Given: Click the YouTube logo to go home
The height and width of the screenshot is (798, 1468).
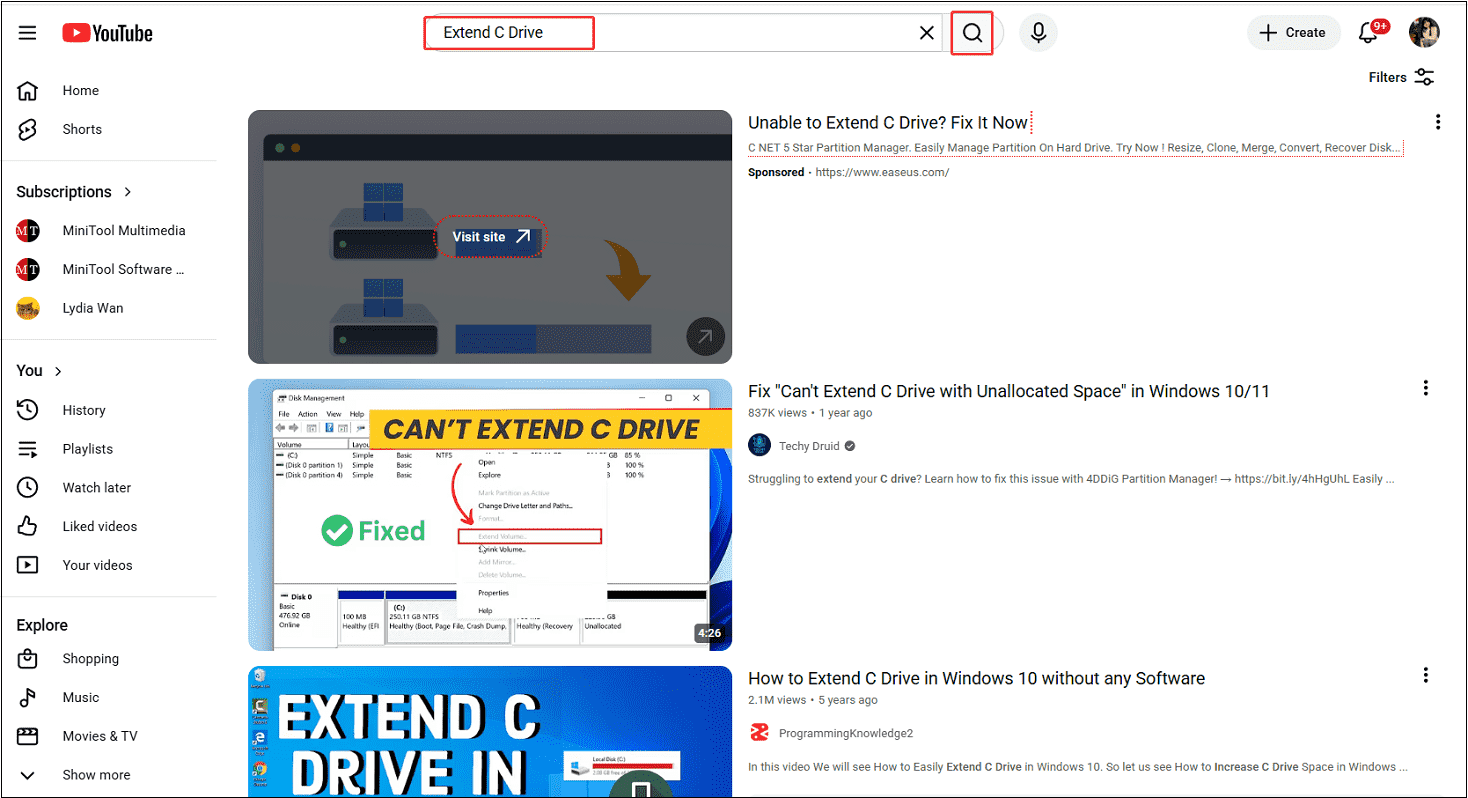Looking at the screenshot, I should [x=106, y=32].
